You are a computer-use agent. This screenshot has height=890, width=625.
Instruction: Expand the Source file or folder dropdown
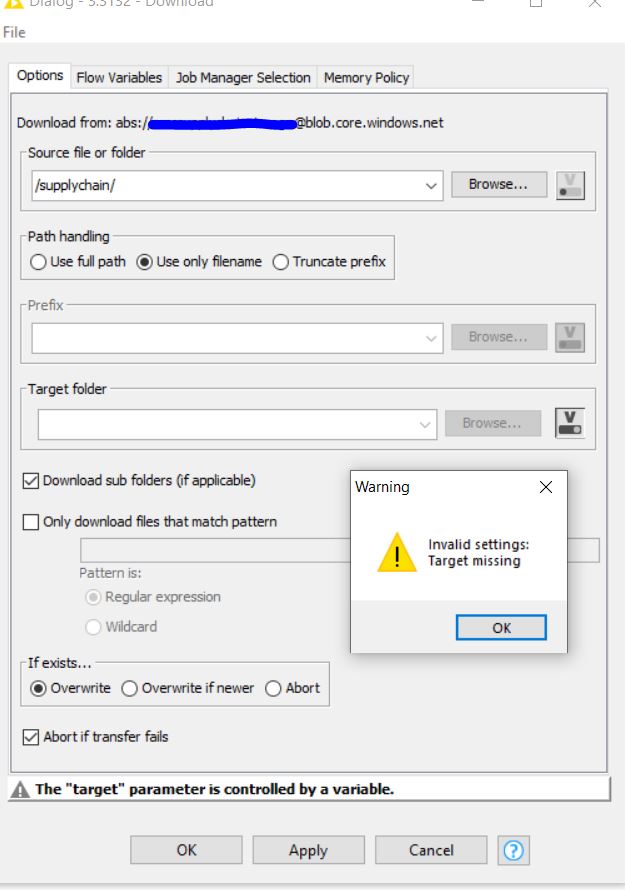coord(431,186)
